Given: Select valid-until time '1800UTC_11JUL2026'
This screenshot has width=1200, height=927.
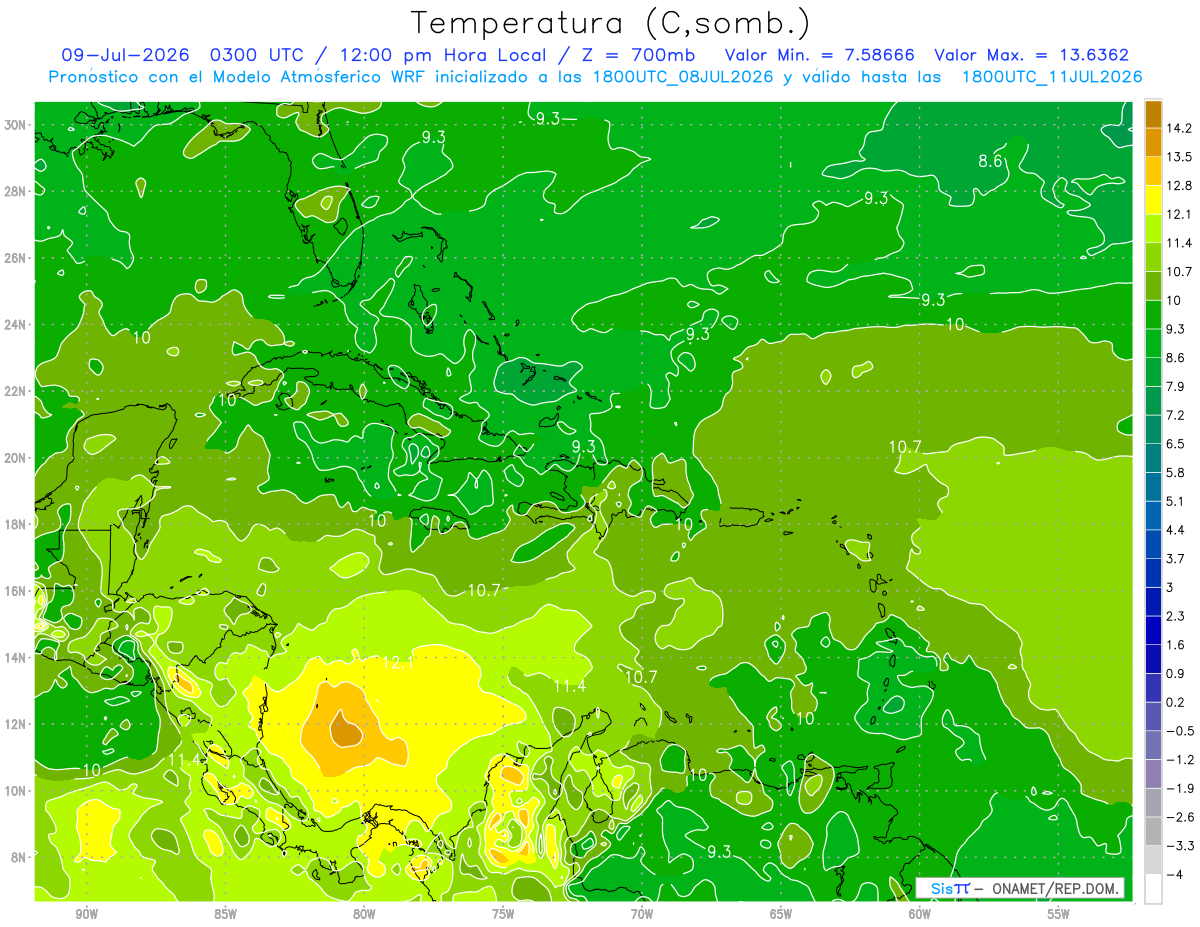Looking at the screenshot, I should tap(1052, 77).
